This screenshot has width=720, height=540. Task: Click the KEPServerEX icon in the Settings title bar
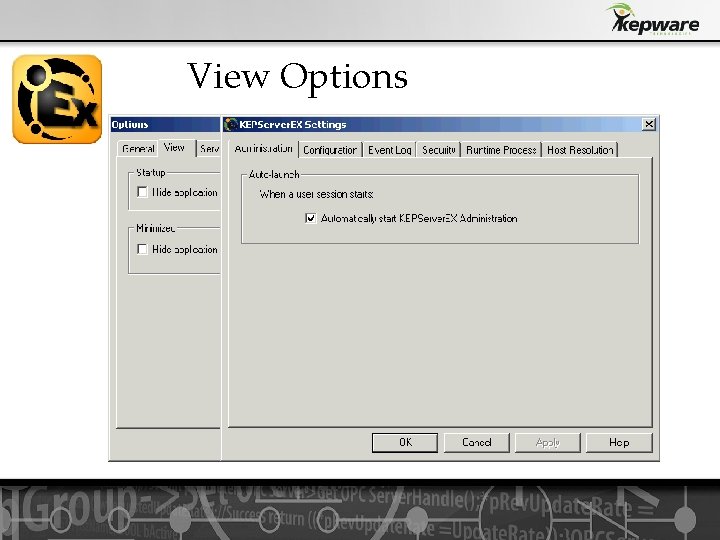click(231, 124)
